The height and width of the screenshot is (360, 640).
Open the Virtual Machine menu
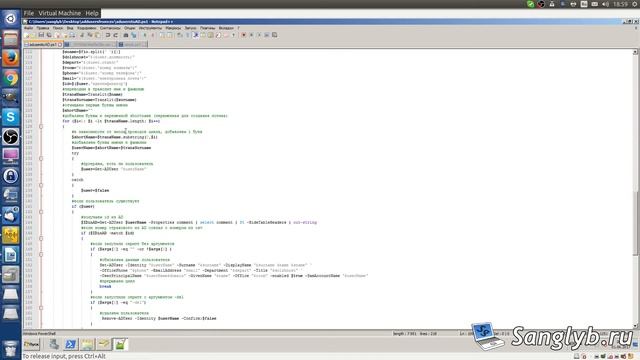point(59,13)
